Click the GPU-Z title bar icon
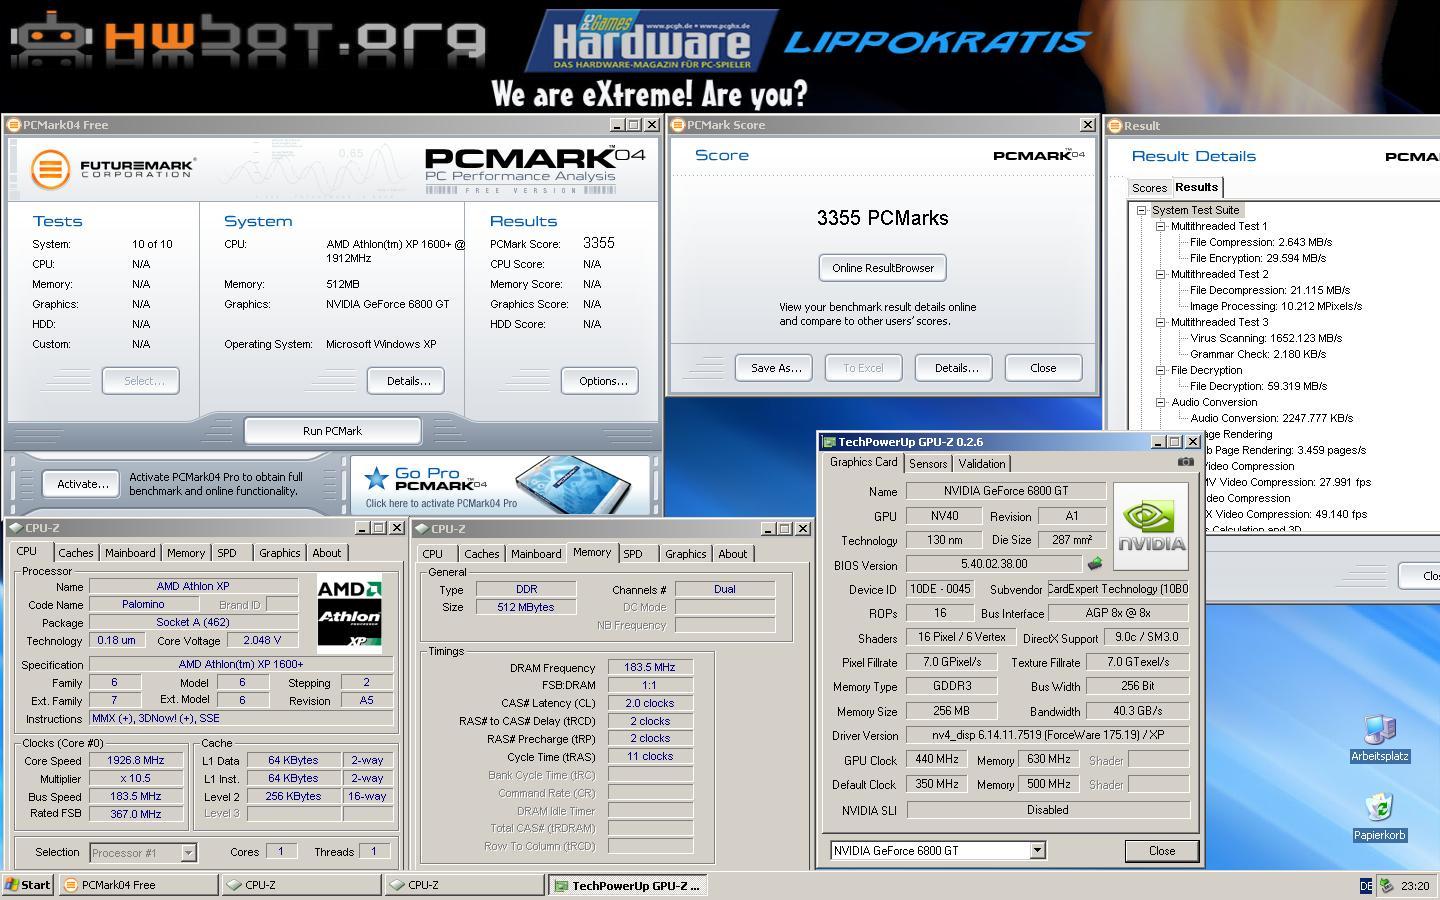Image resolution: width=1440 pixels, height=900 pixels. coord(828,442)
